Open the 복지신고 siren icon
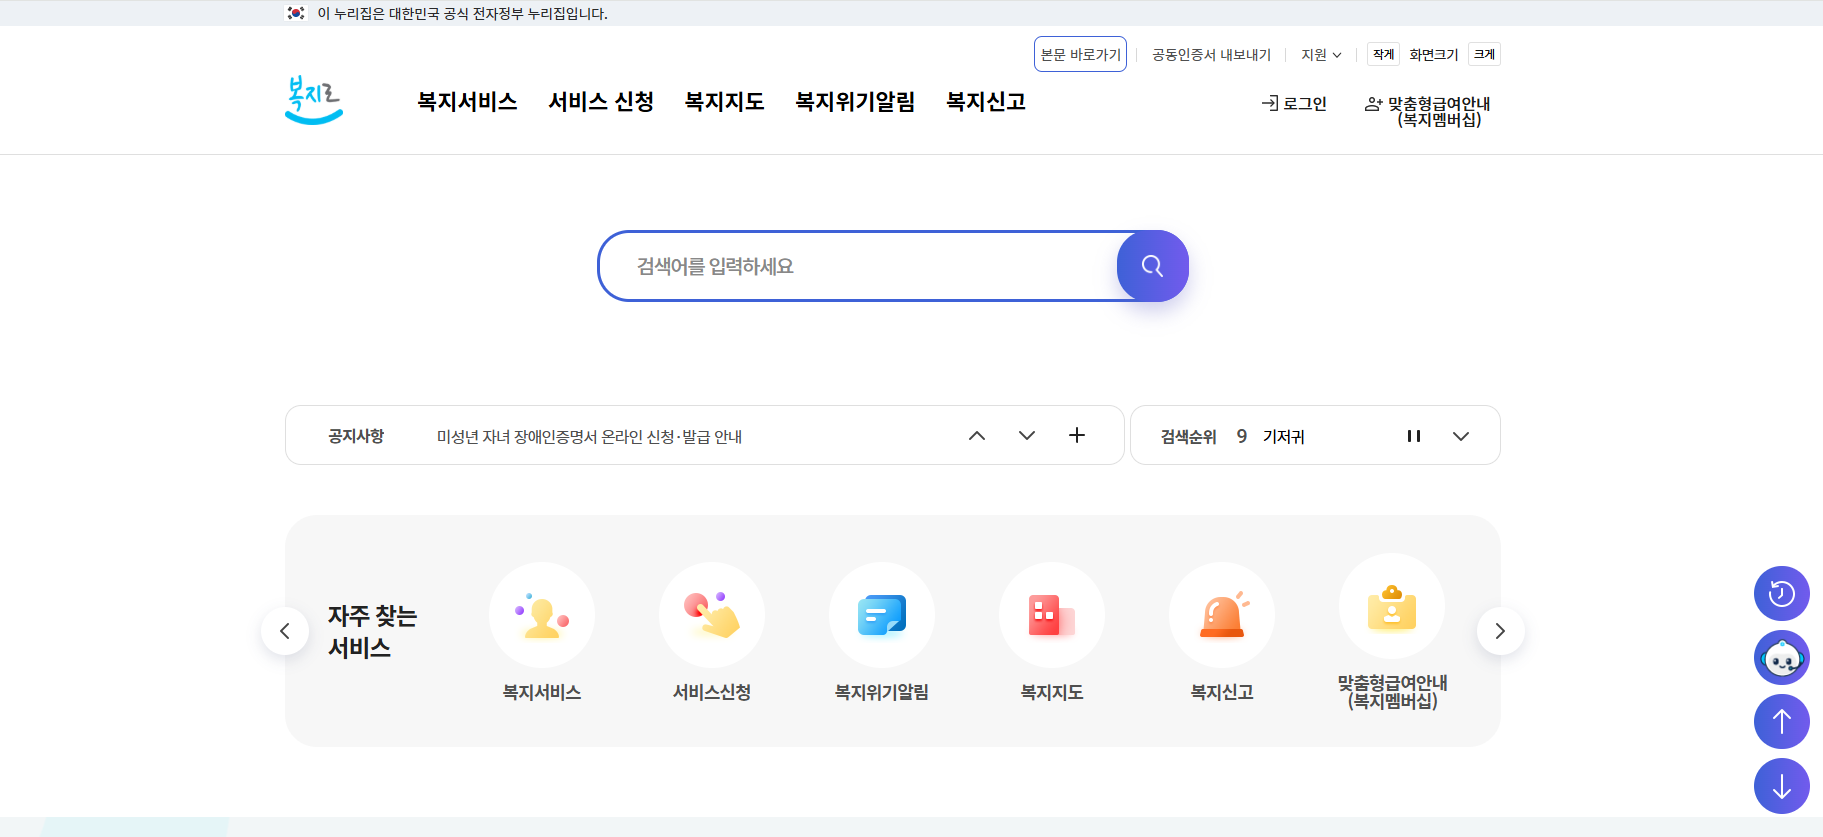The width and height of the screenshot is (1823, 837). pyautogui.click(x=1222, y=615)
